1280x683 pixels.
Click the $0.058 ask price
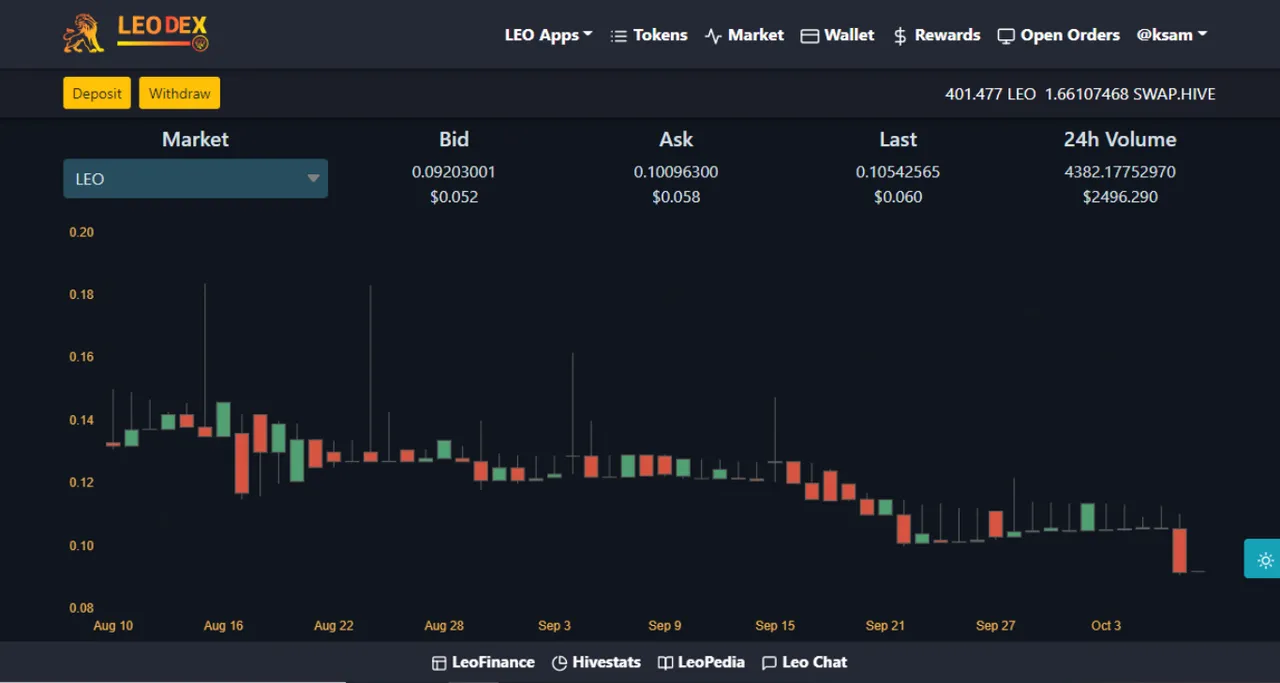[676, 197]
